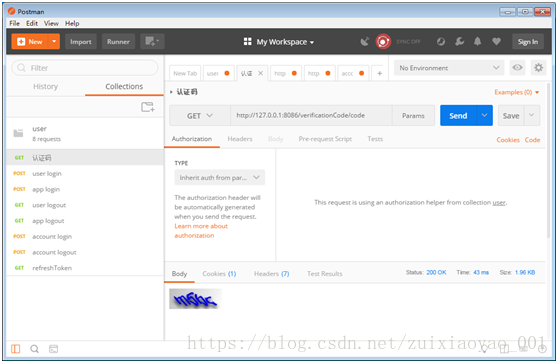Click the request URL input field
The image size is (558, 363).
pyautogui.click(x=311, y=115)
